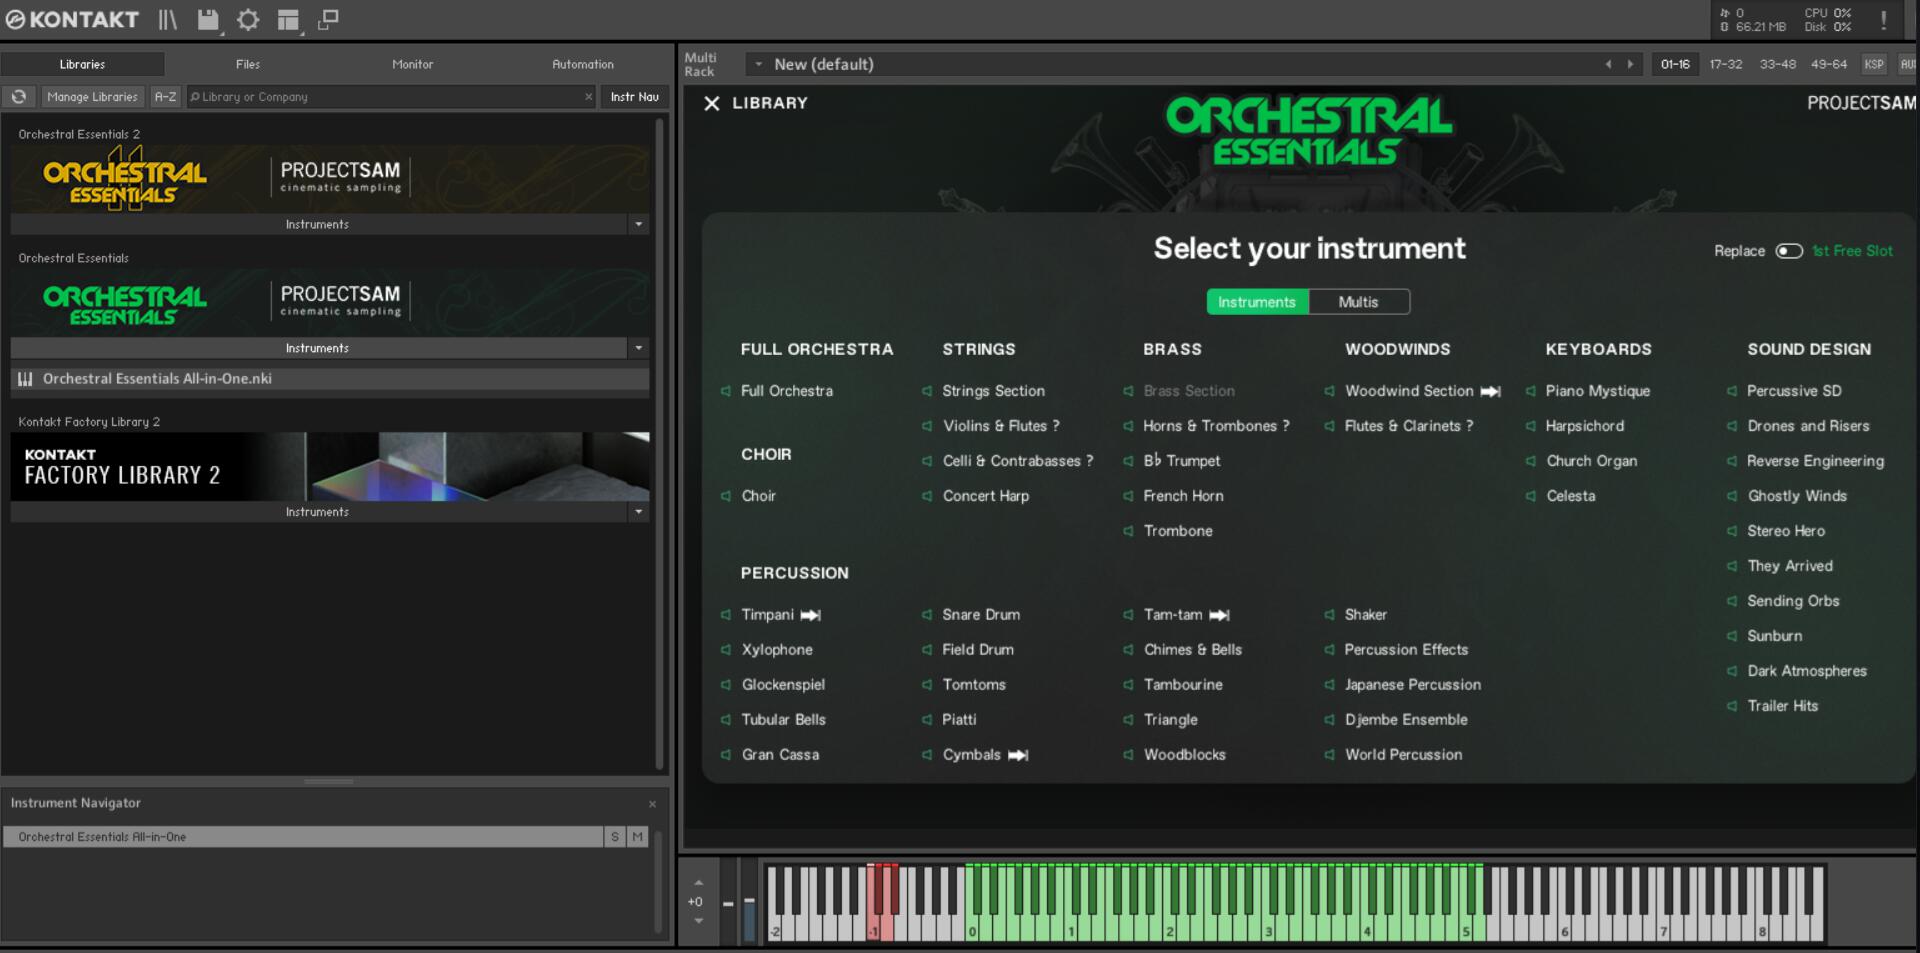Image resolution: width=1920 pixels, height=953 pixels.
Task: Select the Multis toggle button
Action: coord(1359,302)
